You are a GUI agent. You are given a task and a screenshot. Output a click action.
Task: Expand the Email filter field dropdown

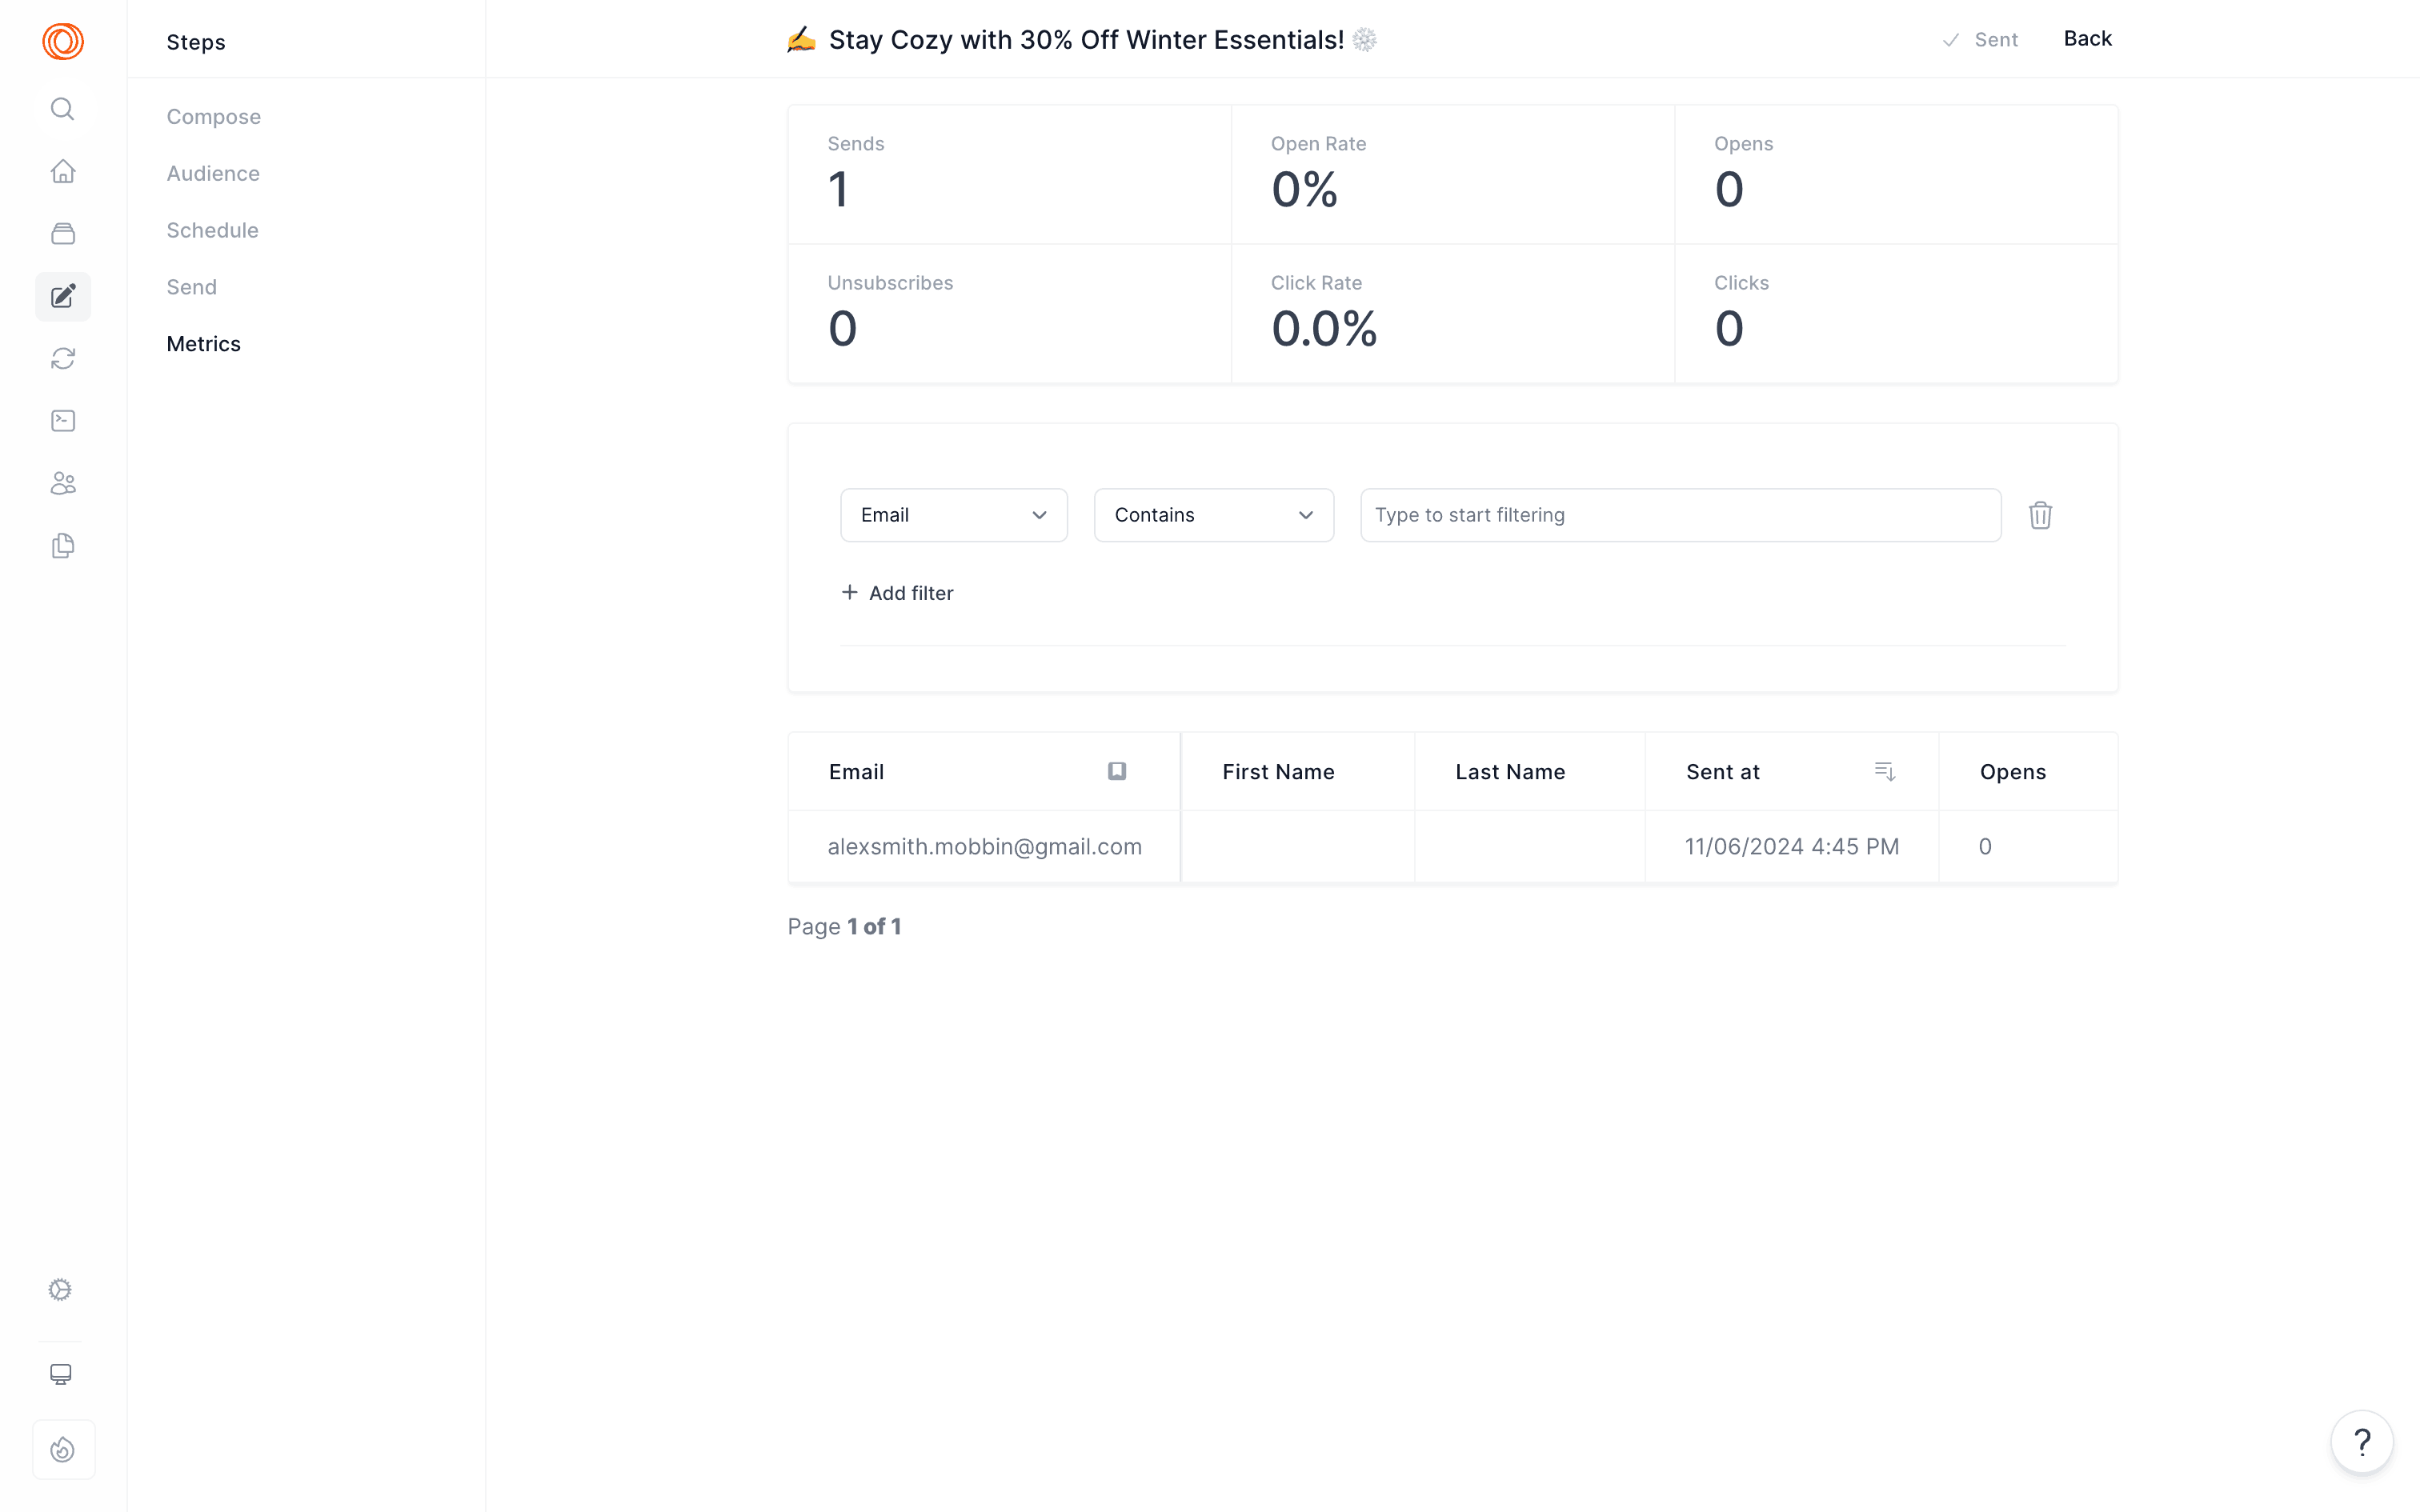click(953, 515)
